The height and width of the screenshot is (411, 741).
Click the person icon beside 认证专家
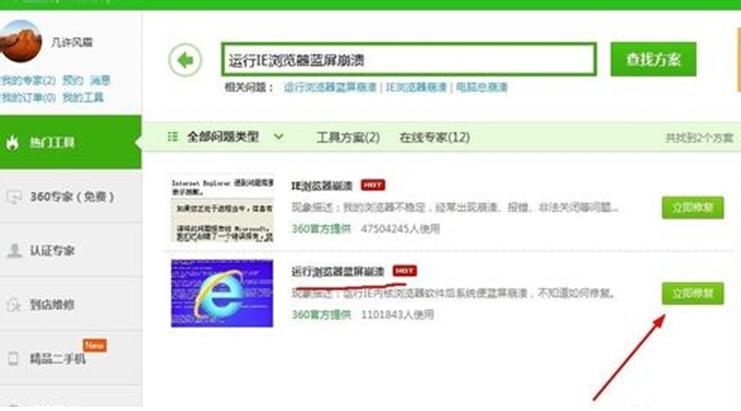point(15,249)
